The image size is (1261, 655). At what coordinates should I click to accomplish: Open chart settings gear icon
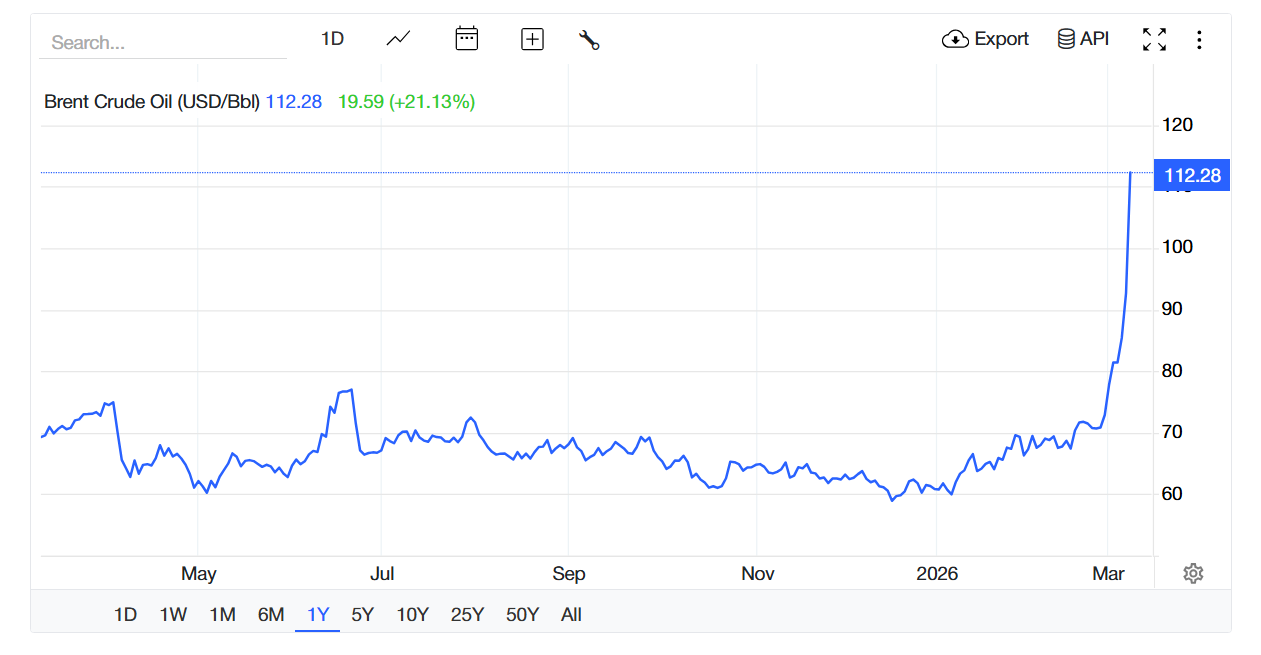[1192, 573]
